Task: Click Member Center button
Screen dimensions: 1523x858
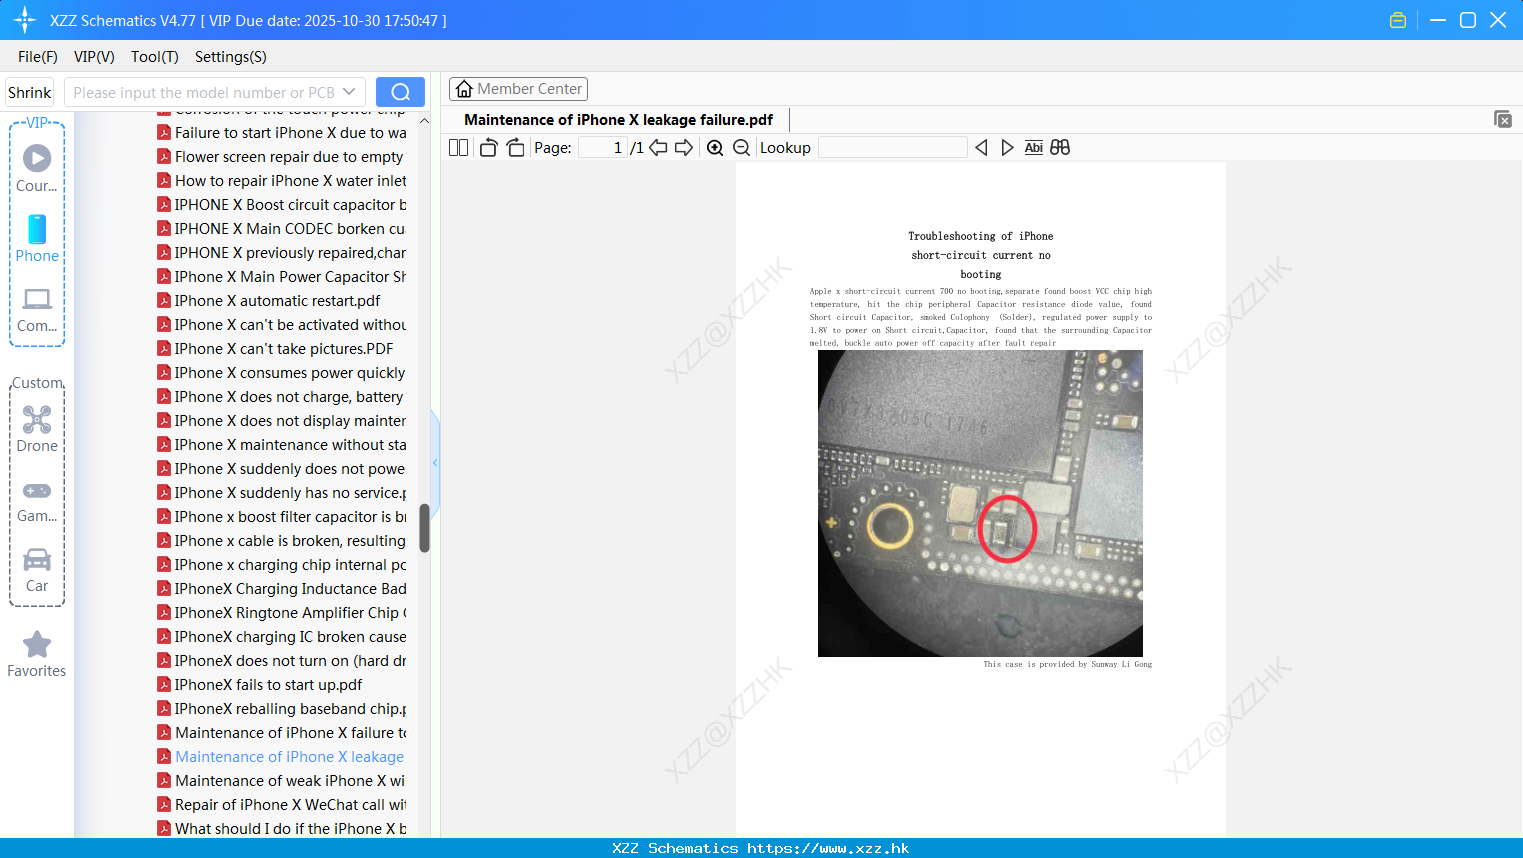Action: click(x=518, y=89)
